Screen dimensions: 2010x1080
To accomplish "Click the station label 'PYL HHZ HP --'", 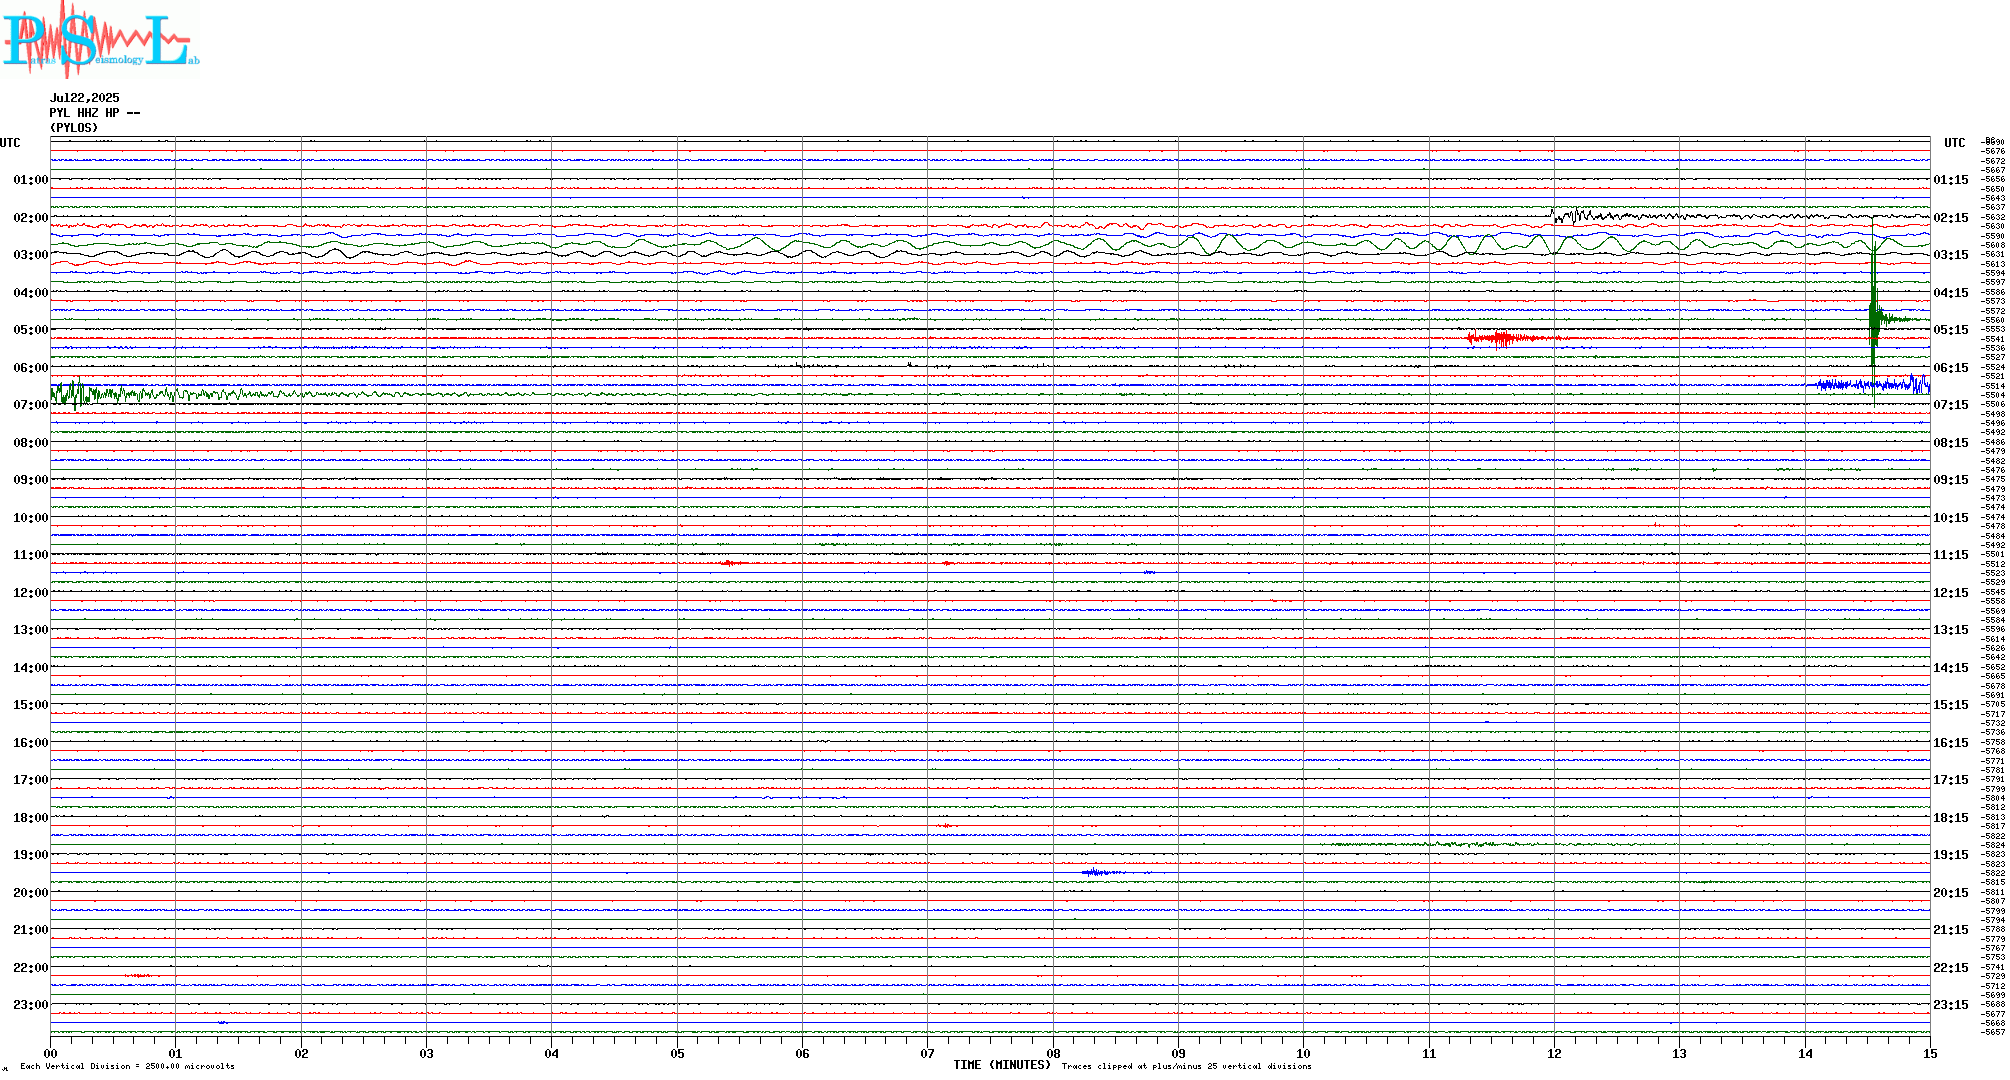I will click(x=95, y=113).
